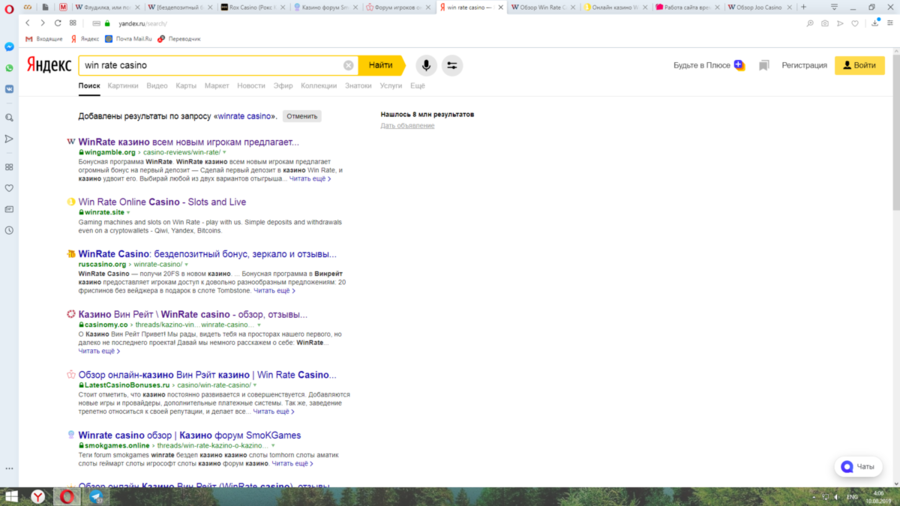Open Yandex Browser from the taskbar

pyautogui.click(x=38, y=497)
